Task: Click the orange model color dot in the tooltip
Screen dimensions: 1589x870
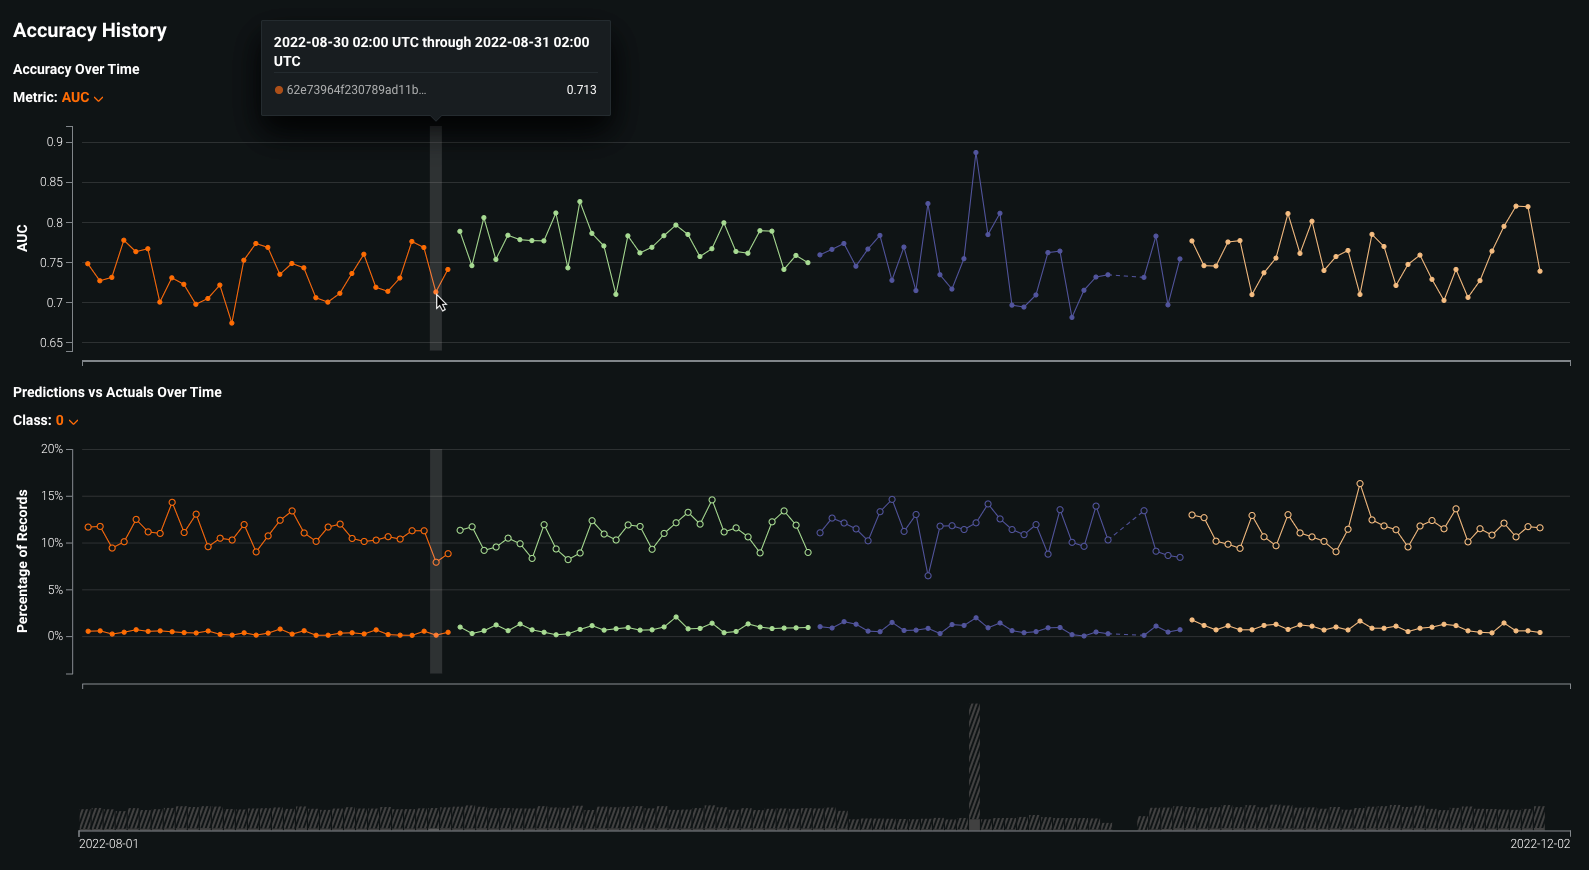Action: (279, 90)
